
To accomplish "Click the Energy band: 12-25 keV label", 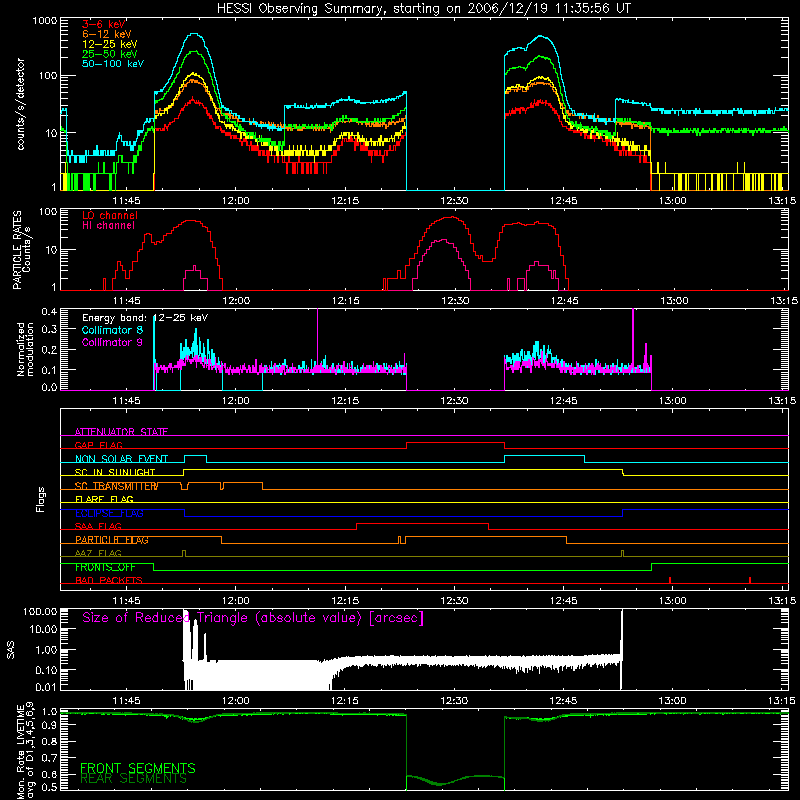I will click(x=145, y=318).
